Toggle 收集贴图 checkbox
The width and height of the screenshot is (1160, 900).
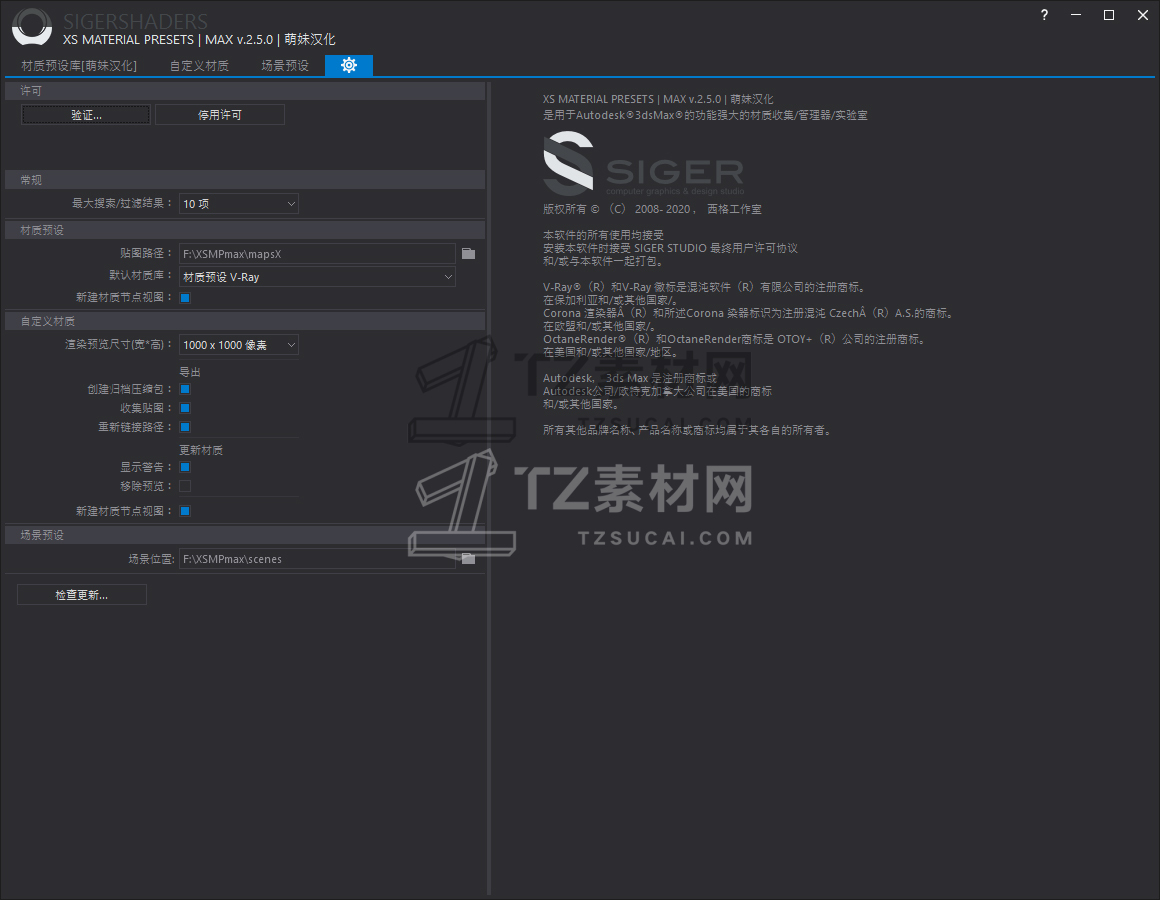pos(185,408)
